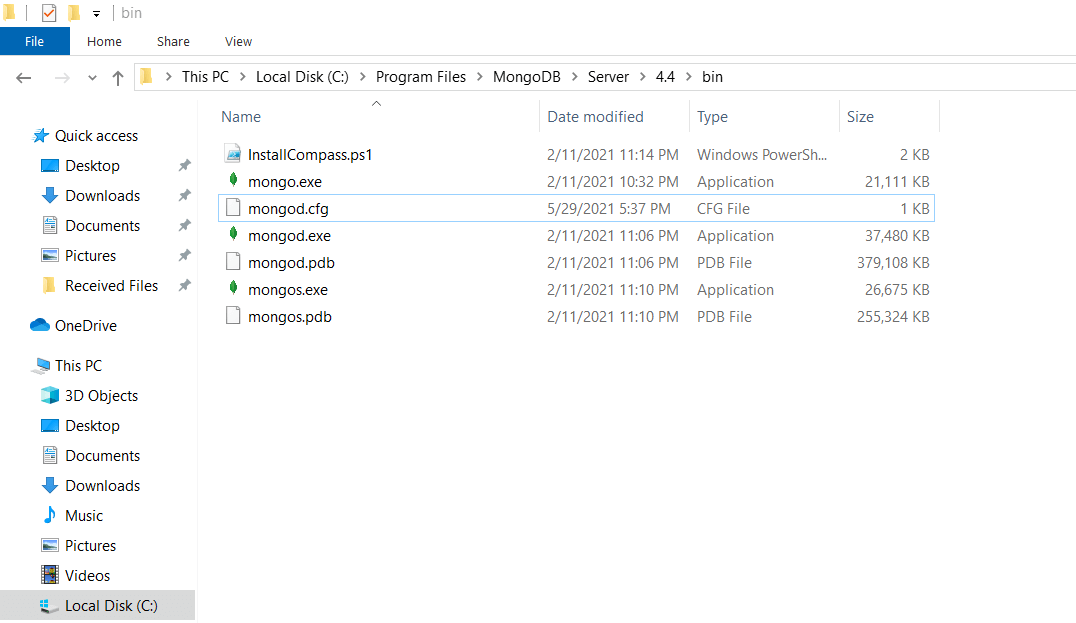Expand the chevron after This PC breadcrumb
Screen dimensions: 1076x623
click(x=243, y=77)
